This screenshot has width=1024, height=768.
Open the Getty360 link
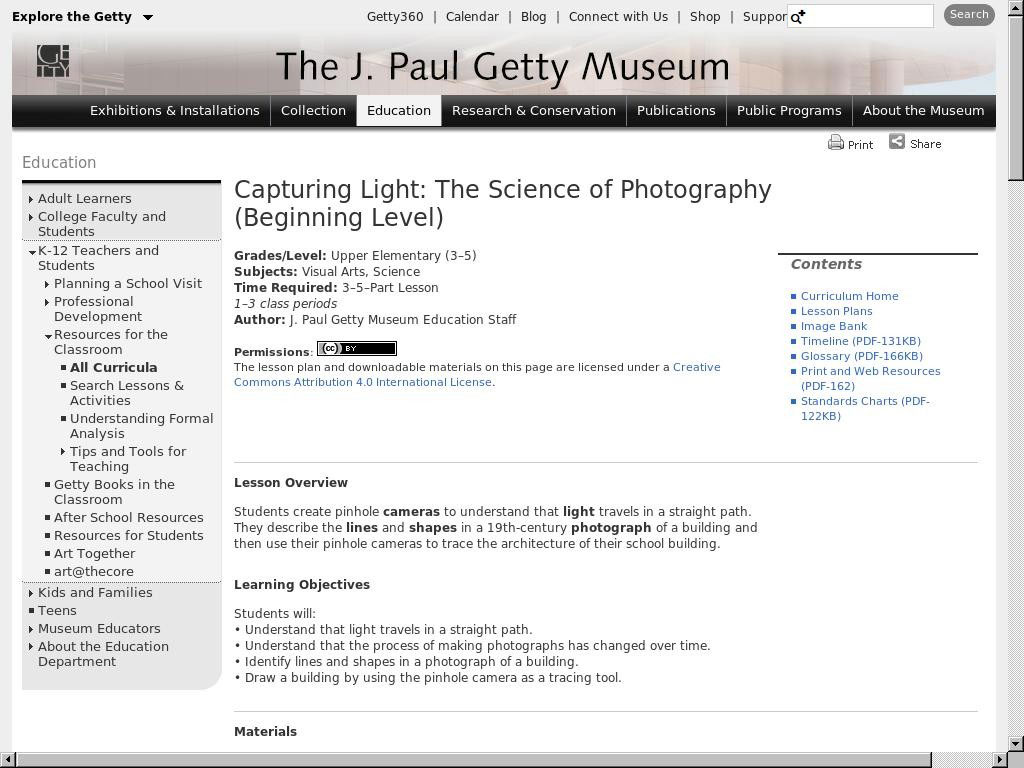coord(395,17)
